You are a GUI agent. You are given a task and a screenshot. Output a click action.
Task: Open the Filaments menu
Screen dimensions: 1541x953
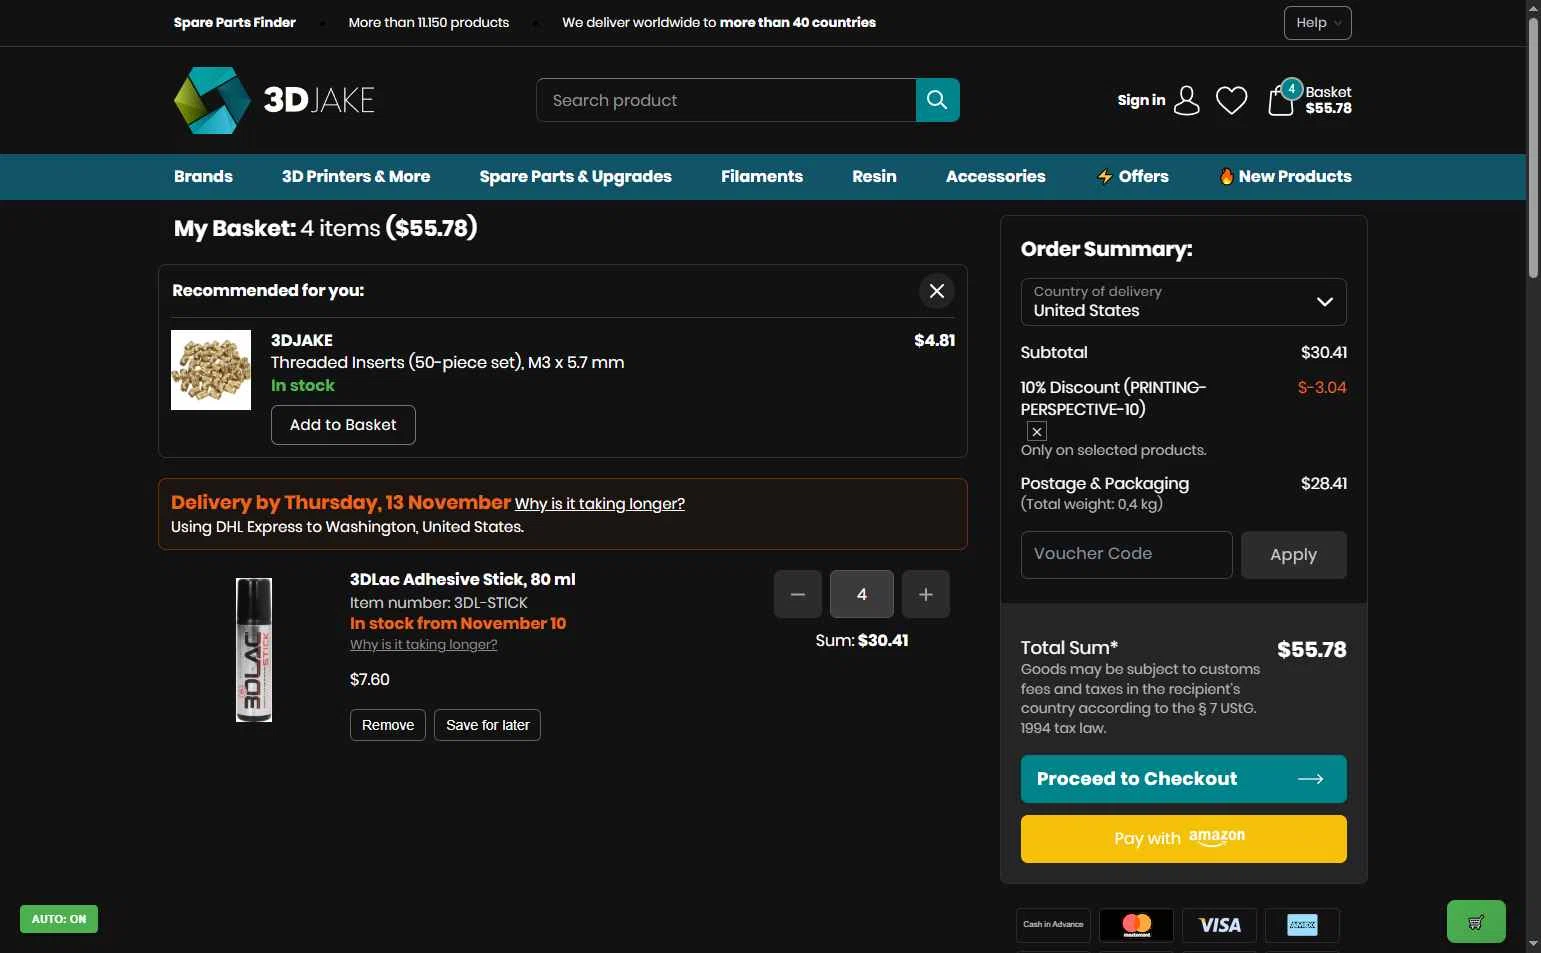[x=762, y=177]
